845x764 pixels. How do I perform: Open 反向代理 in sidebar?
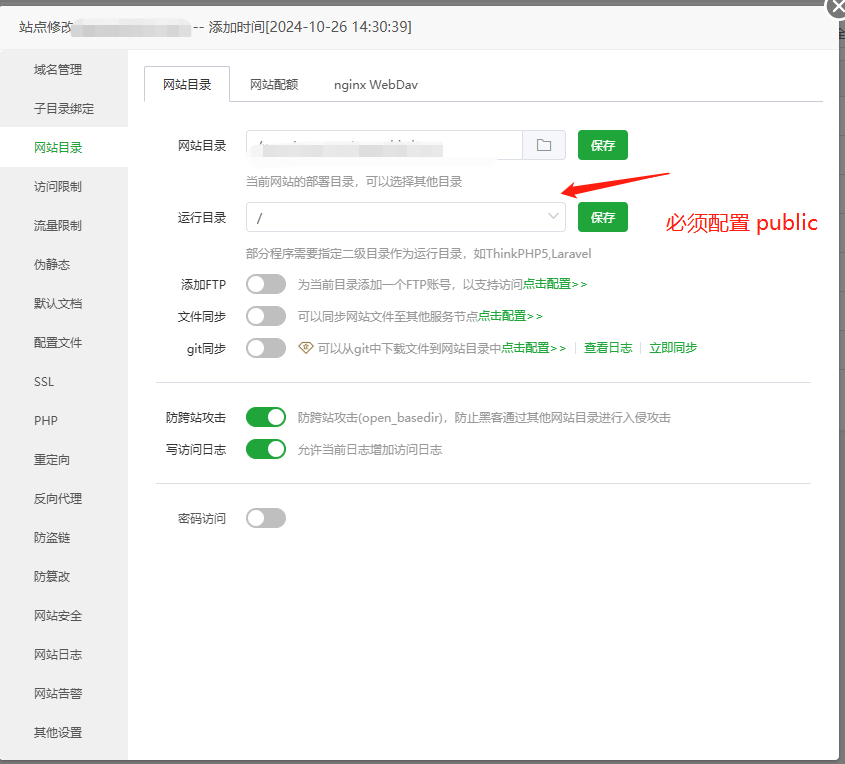(x=58, y=498)
